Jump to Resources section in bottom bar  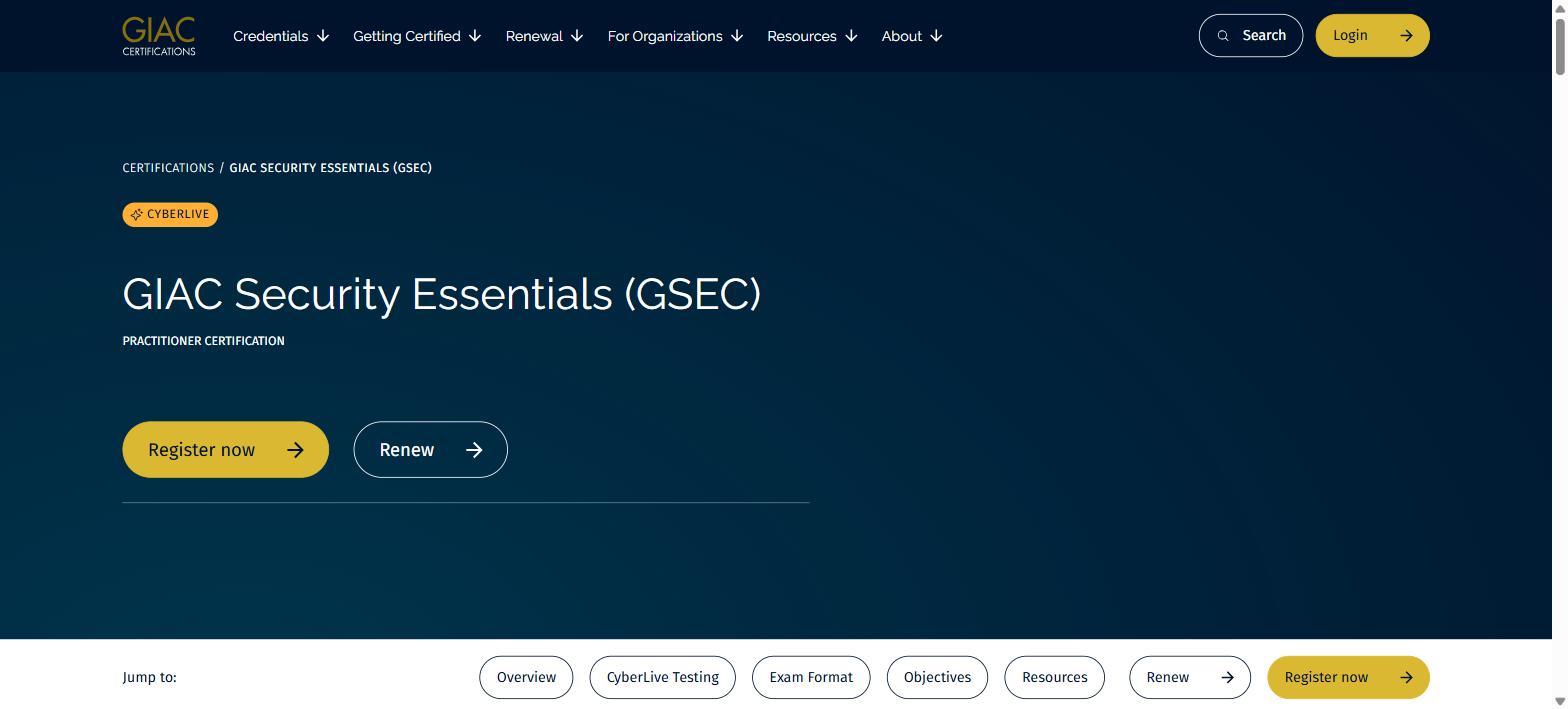(1055, 677)
